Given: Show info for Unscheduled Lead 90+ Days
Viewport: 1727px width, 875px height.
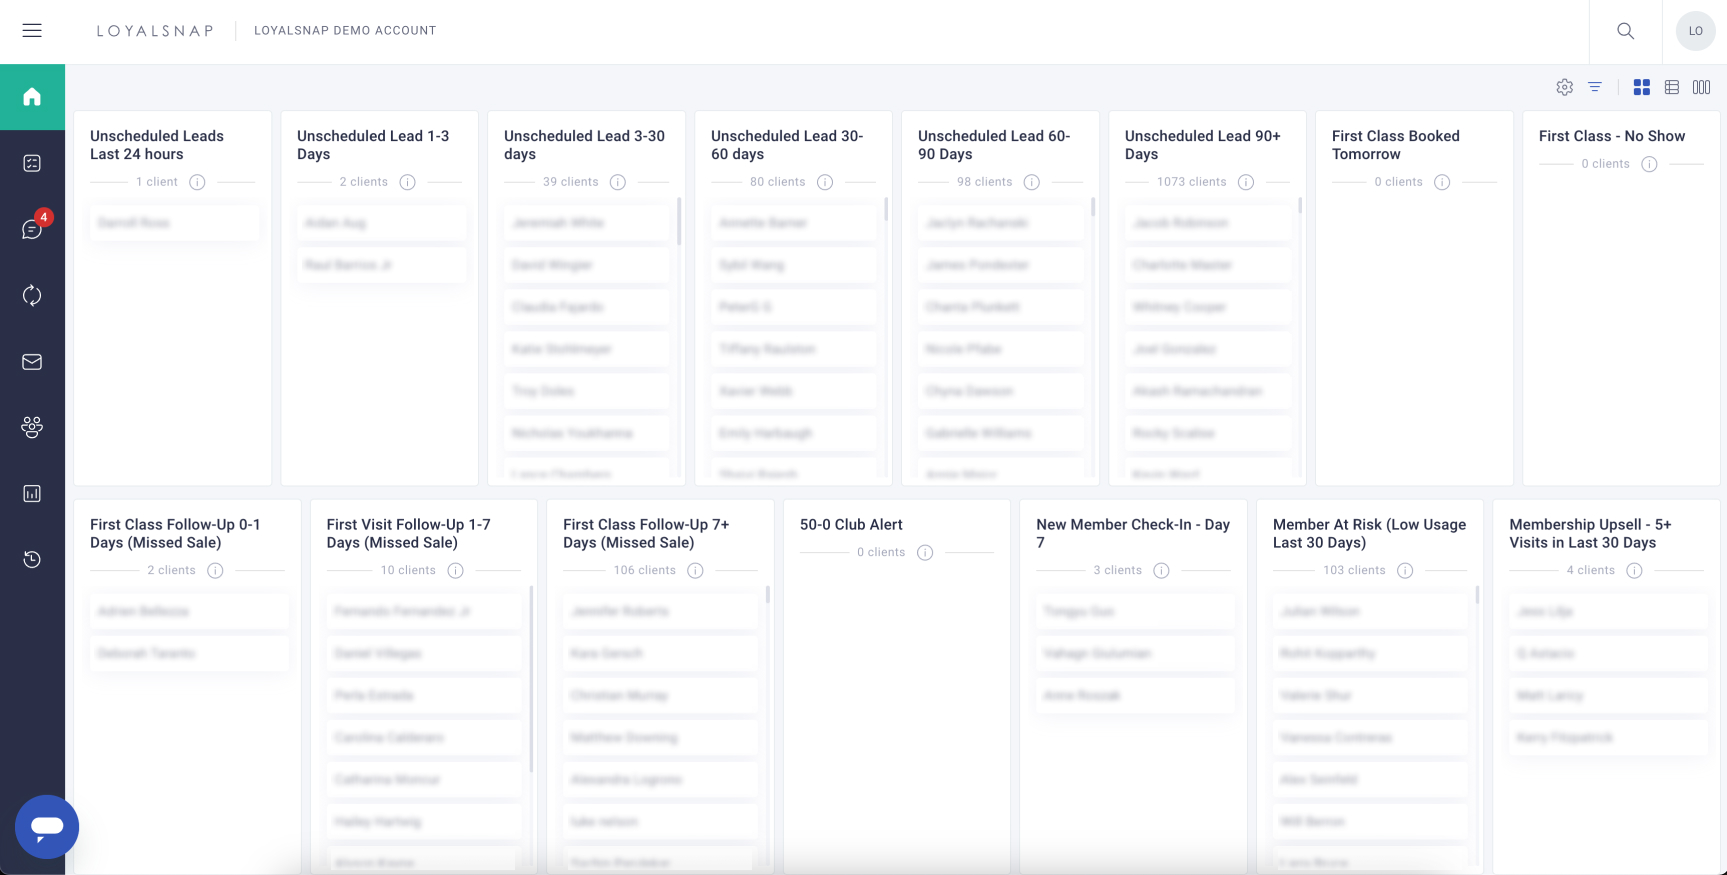Looking at the screenshot, I should click(x=1246, y=182).
